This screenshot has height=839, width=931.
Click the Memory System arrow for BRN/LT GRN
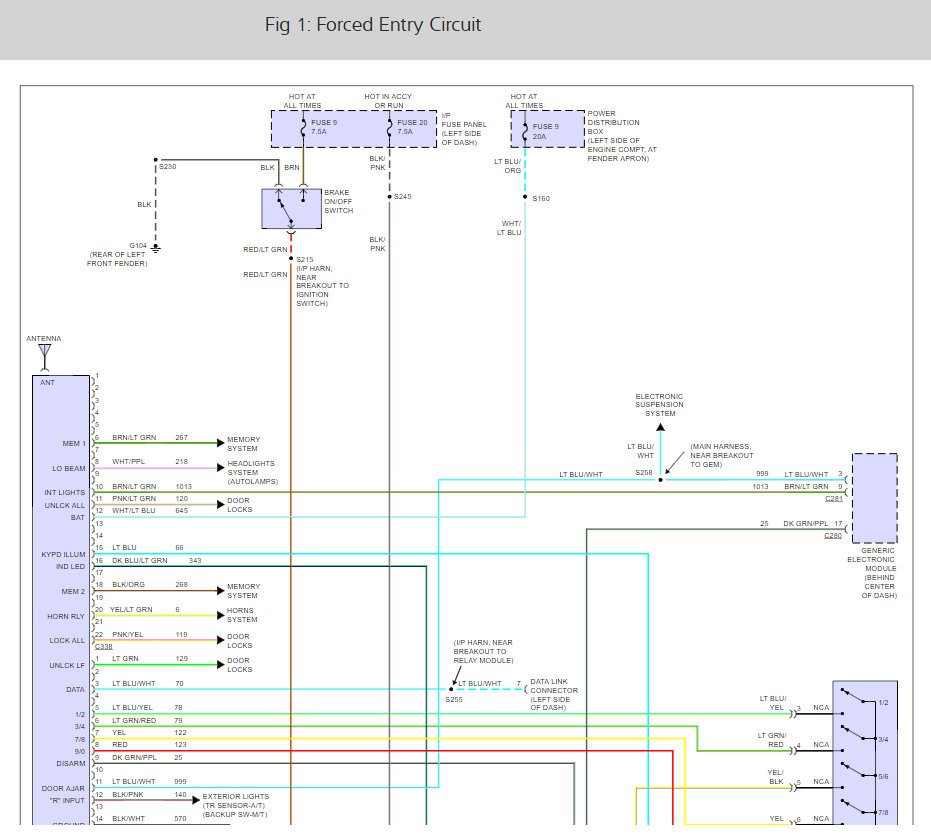pos(221,443)
